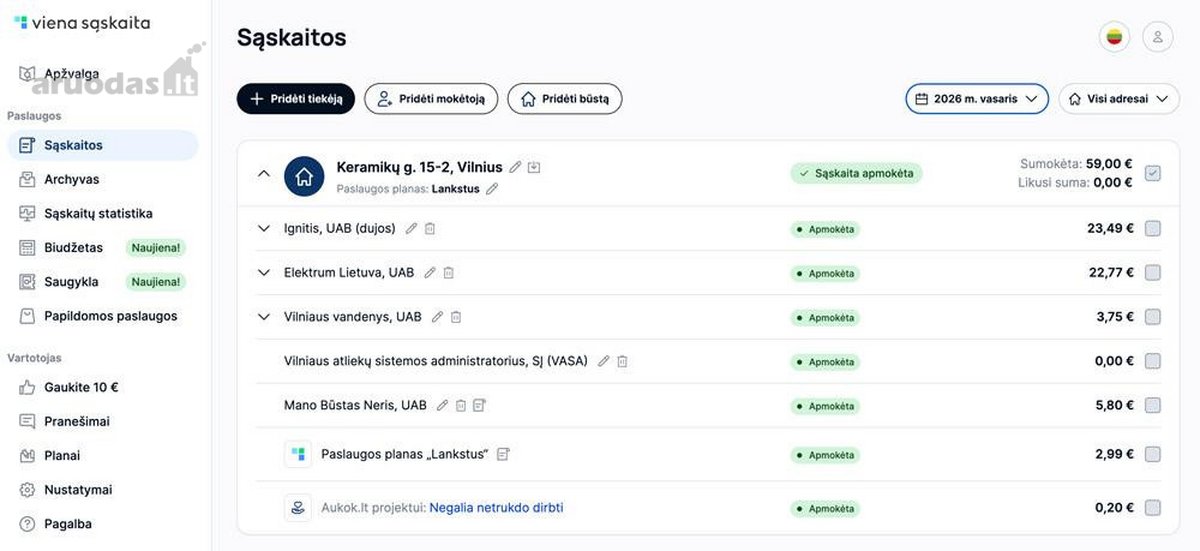1200x551 pixels.
Task: Open Sąskaitų statistika in the sidebar
Action: pos(102,213)
